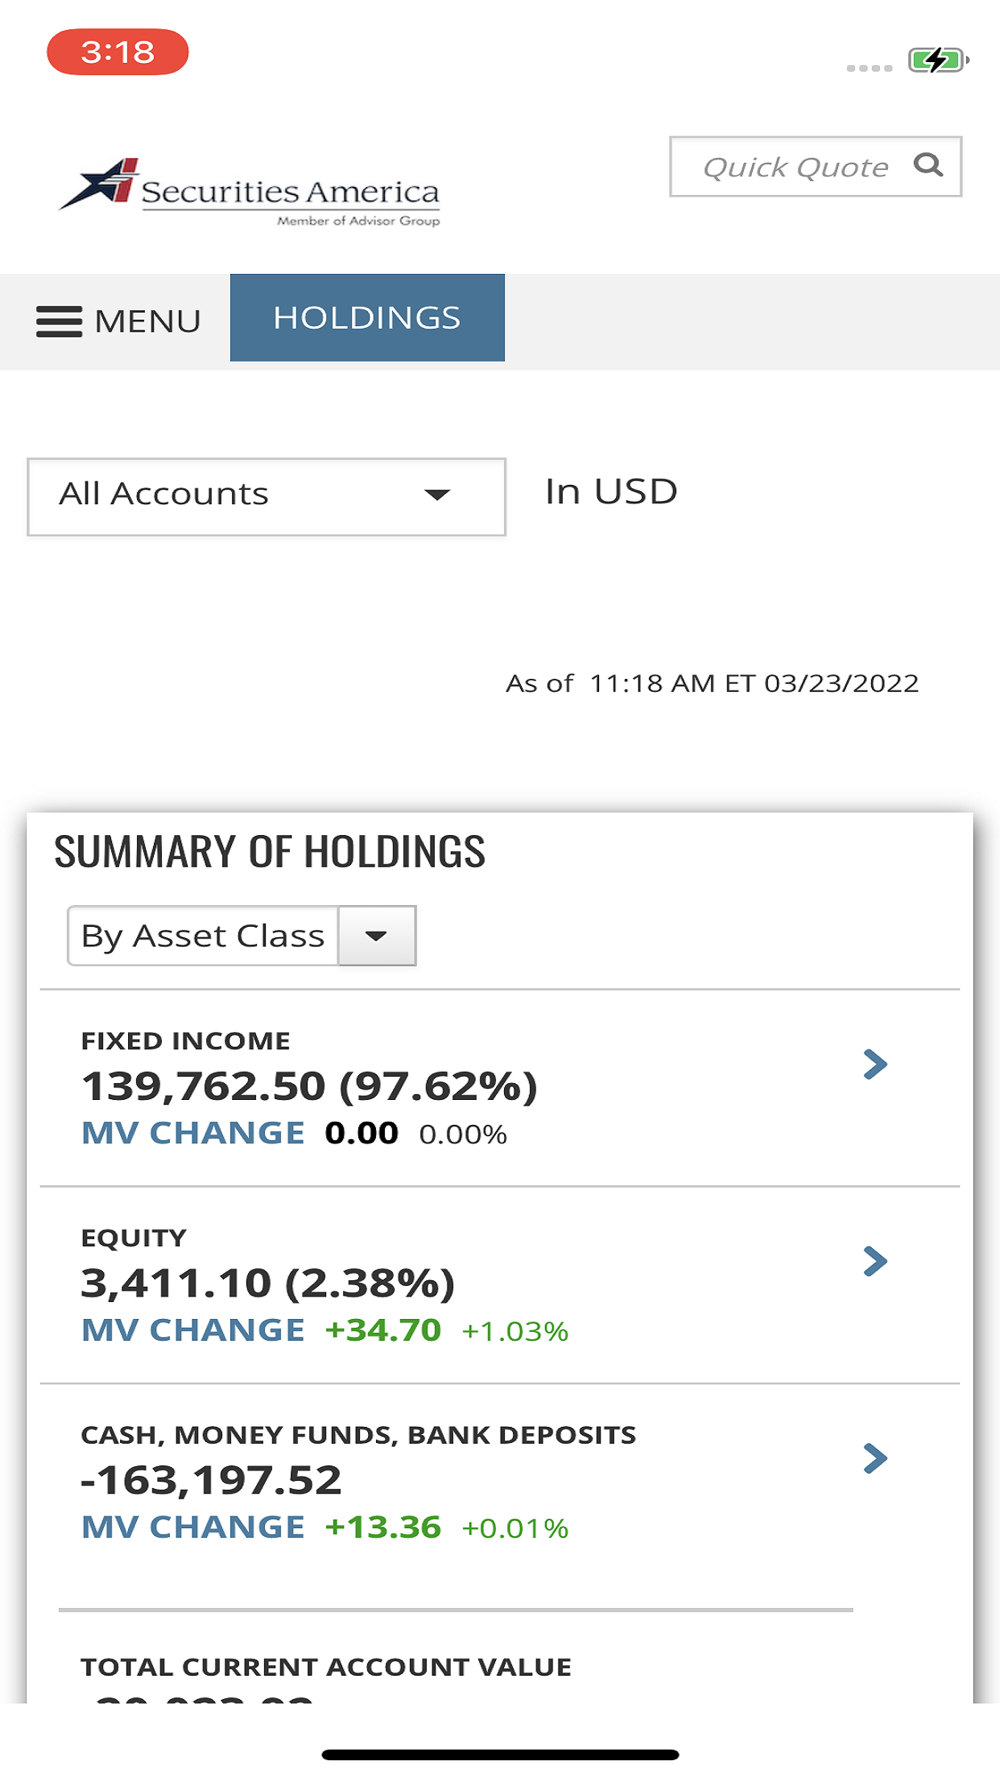This screenshot has width=1000, height=1778.
Task: Tap the battery charging status icon
Action: point(937,60)
